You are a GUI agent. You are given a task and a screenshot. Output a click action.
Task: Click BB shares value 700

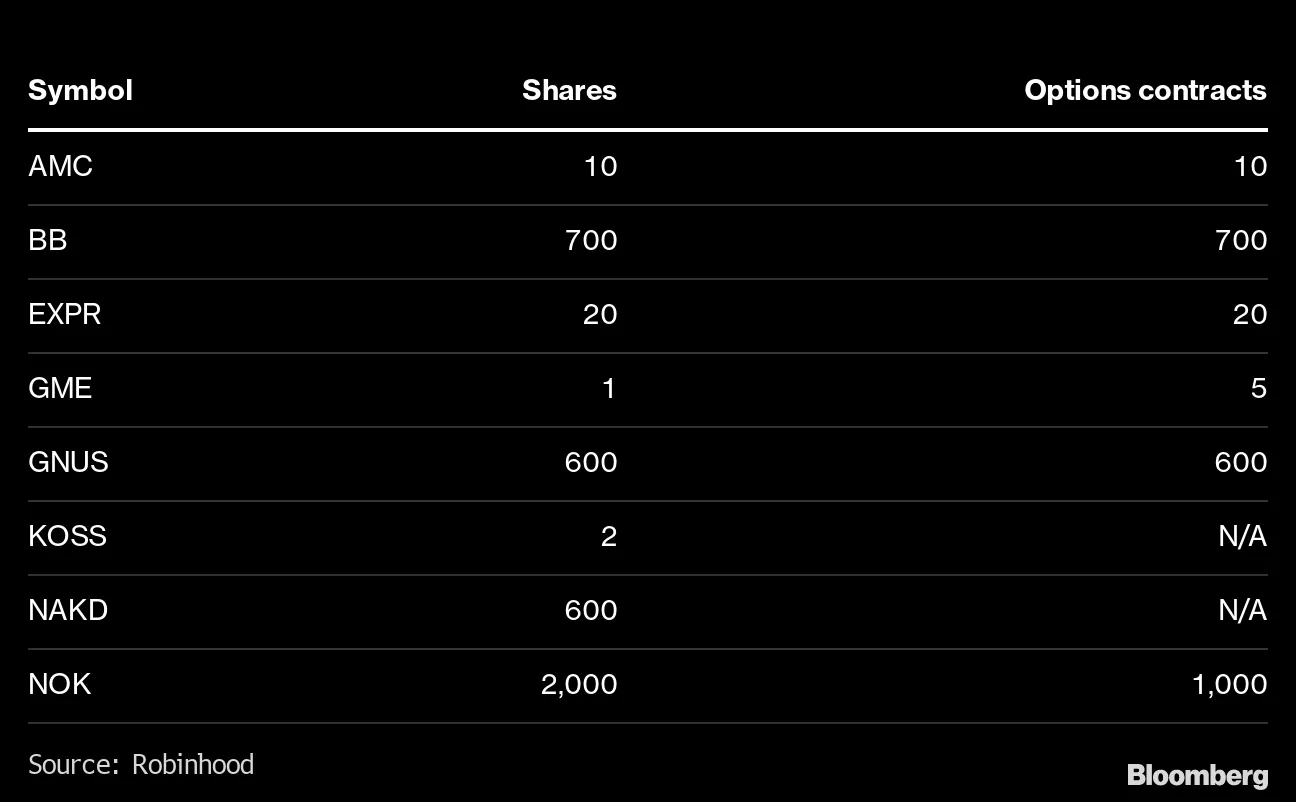point(590,240)
